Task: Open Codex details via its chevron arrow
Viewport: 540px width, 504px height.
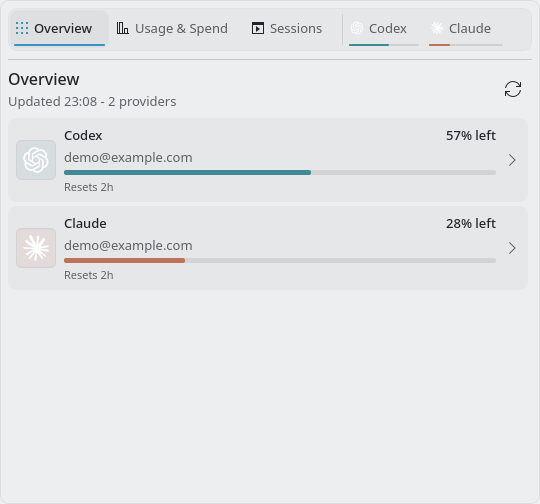Action: [512, 160]
